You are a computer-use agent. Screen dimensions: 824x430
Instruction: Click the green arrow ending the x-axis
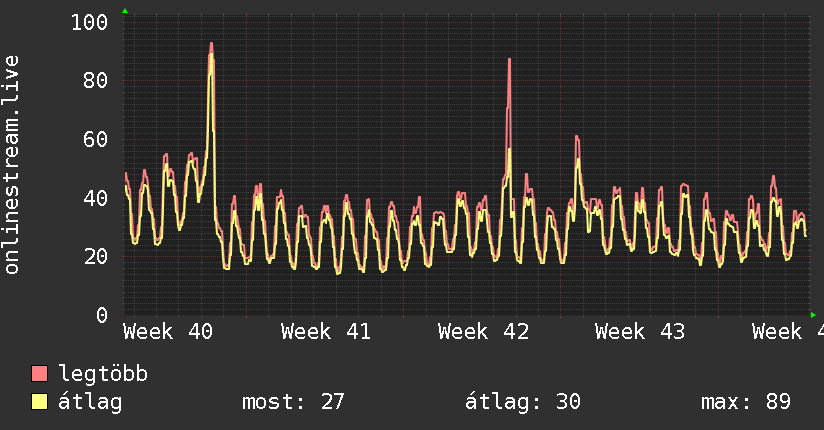pos(813,315)
